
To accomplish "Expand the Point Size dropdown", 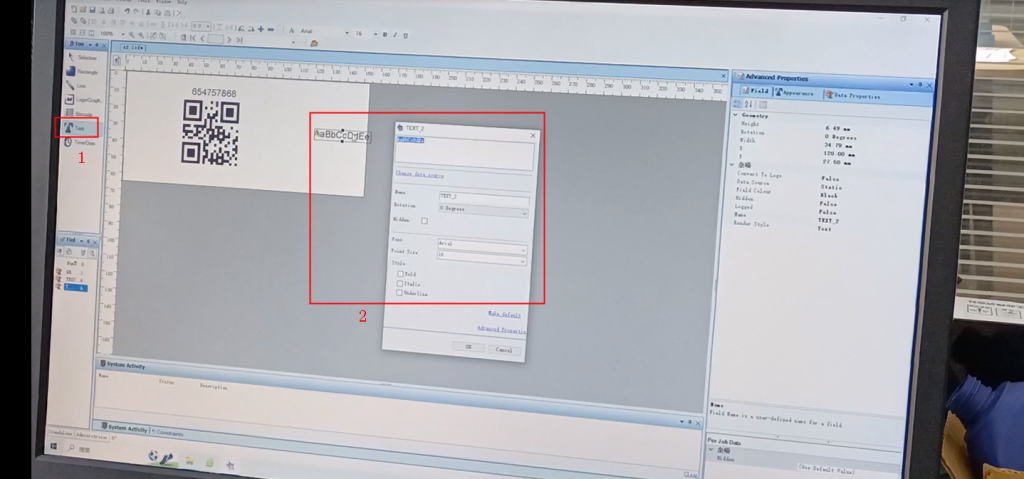I will pos(482,255).
